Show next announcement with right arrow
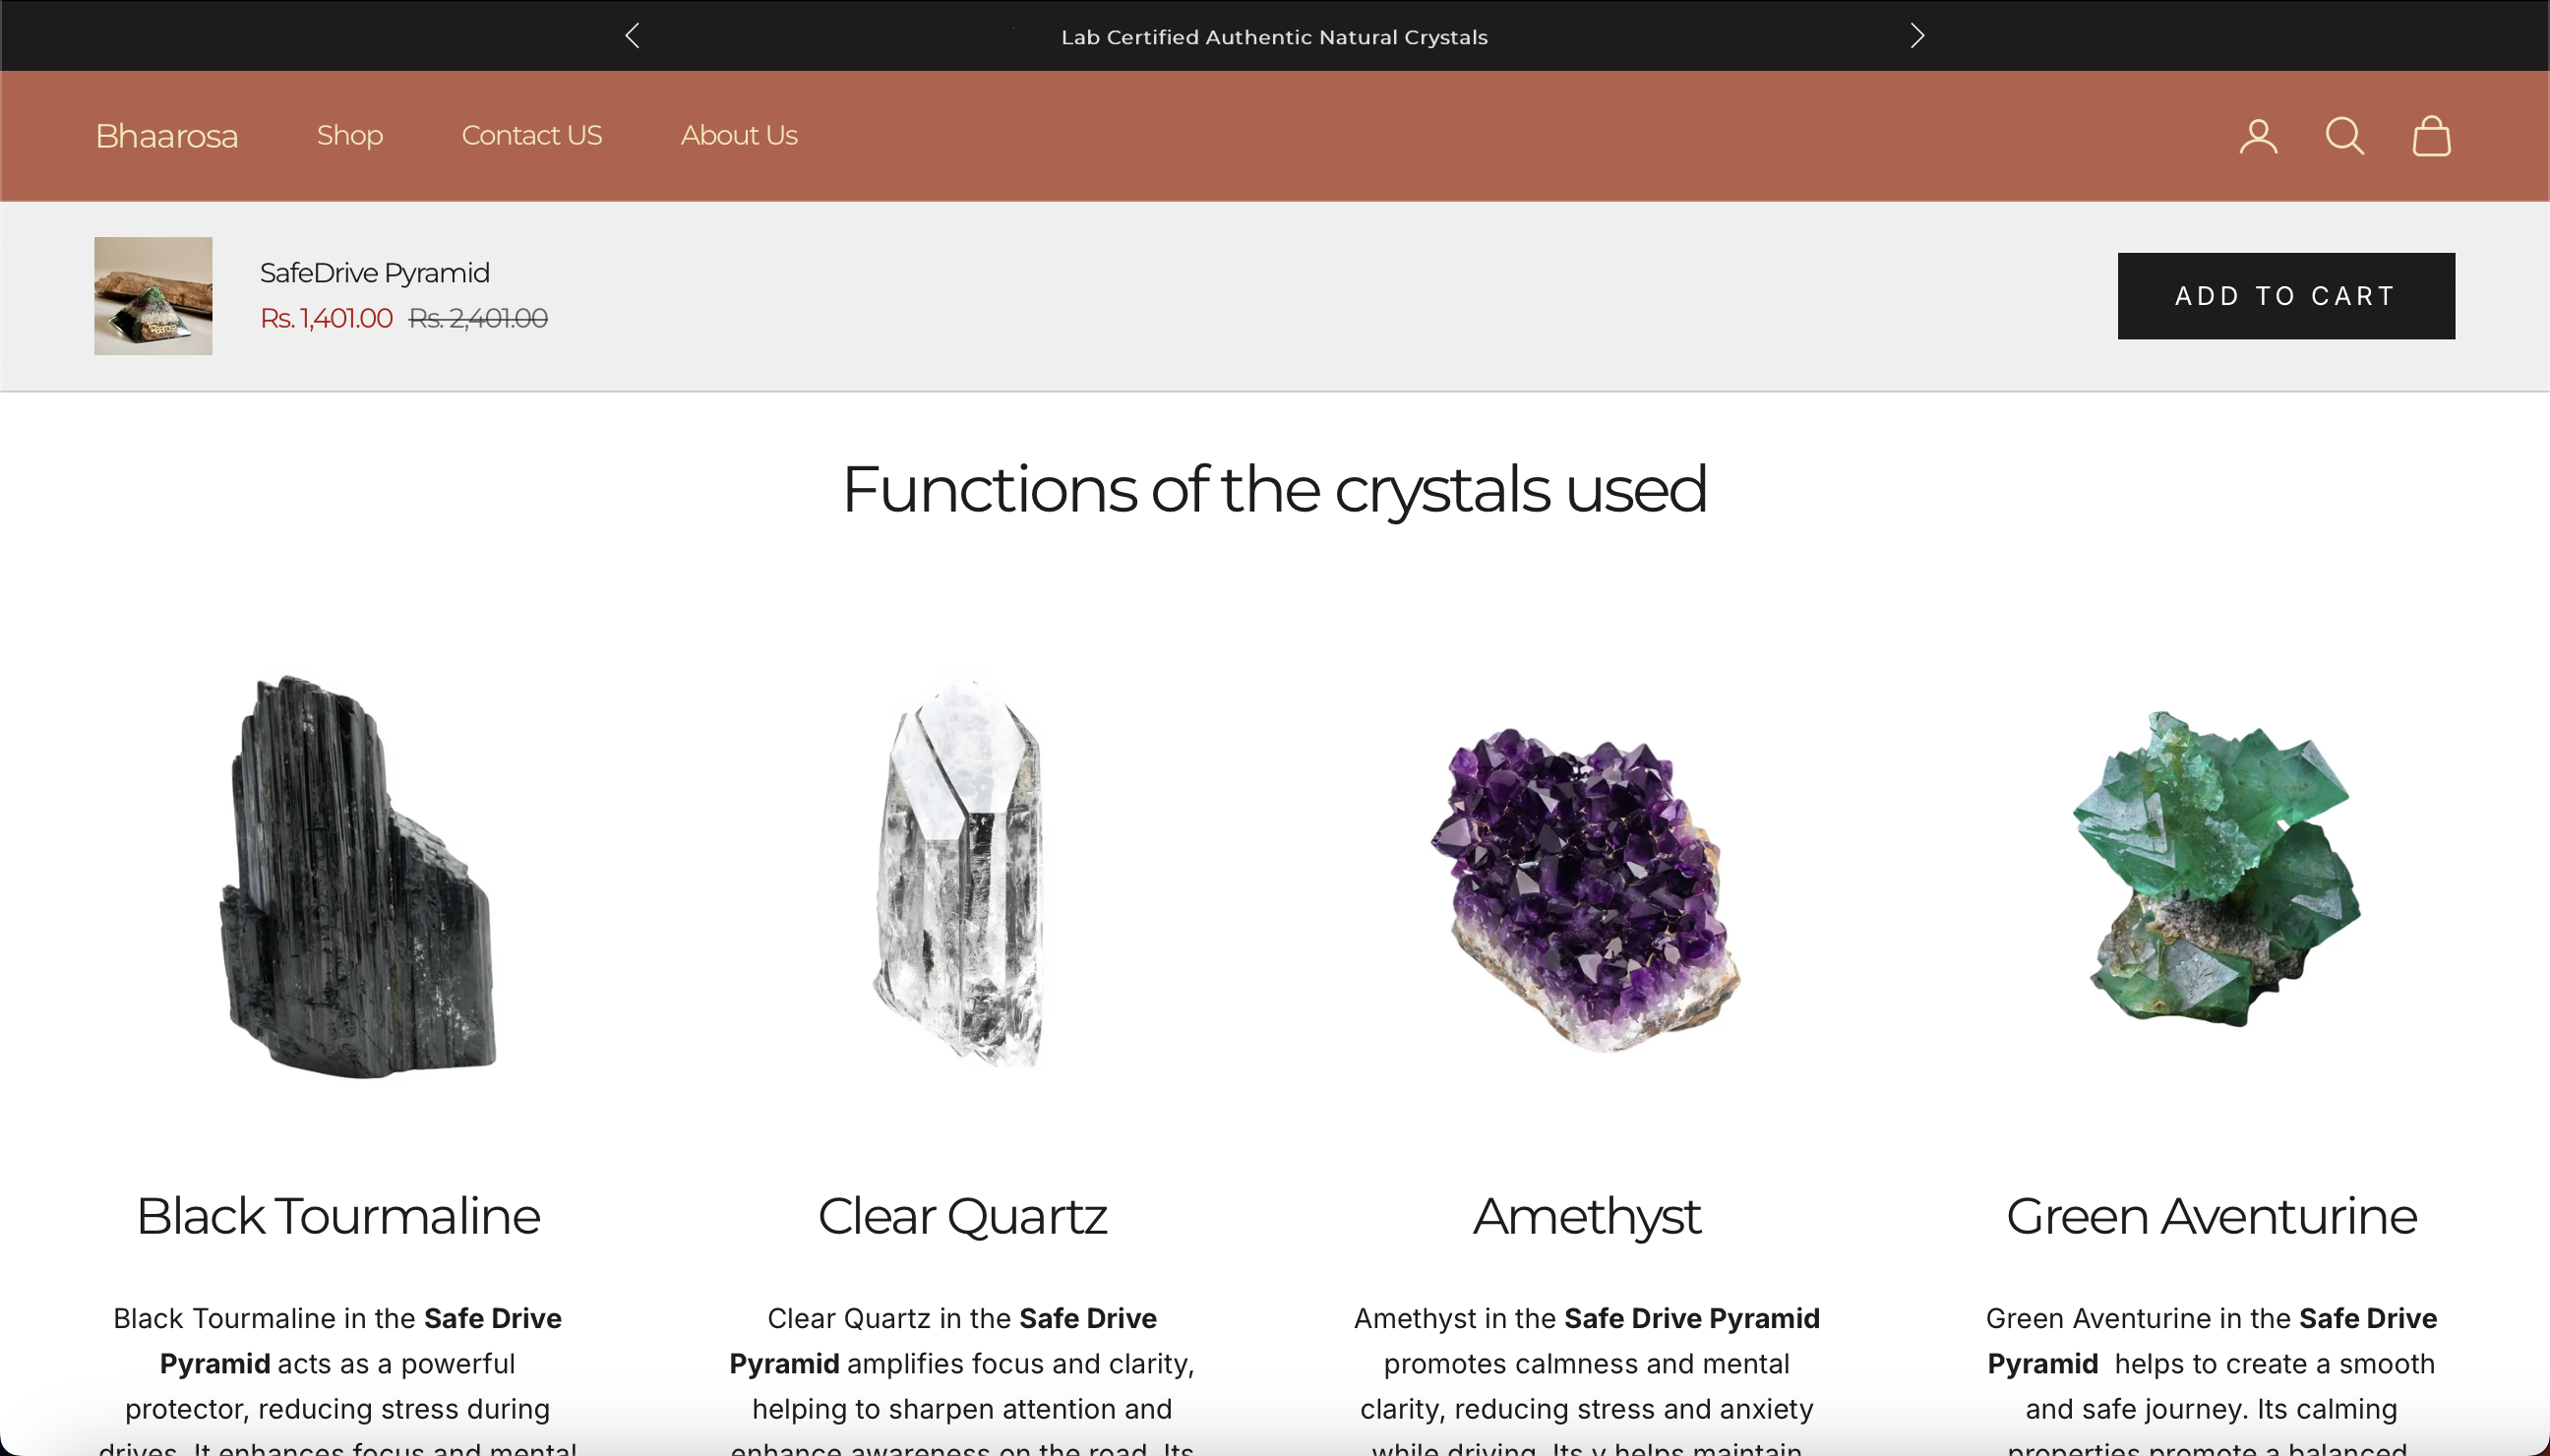 pyautogui.click(x=1916, y=36)
